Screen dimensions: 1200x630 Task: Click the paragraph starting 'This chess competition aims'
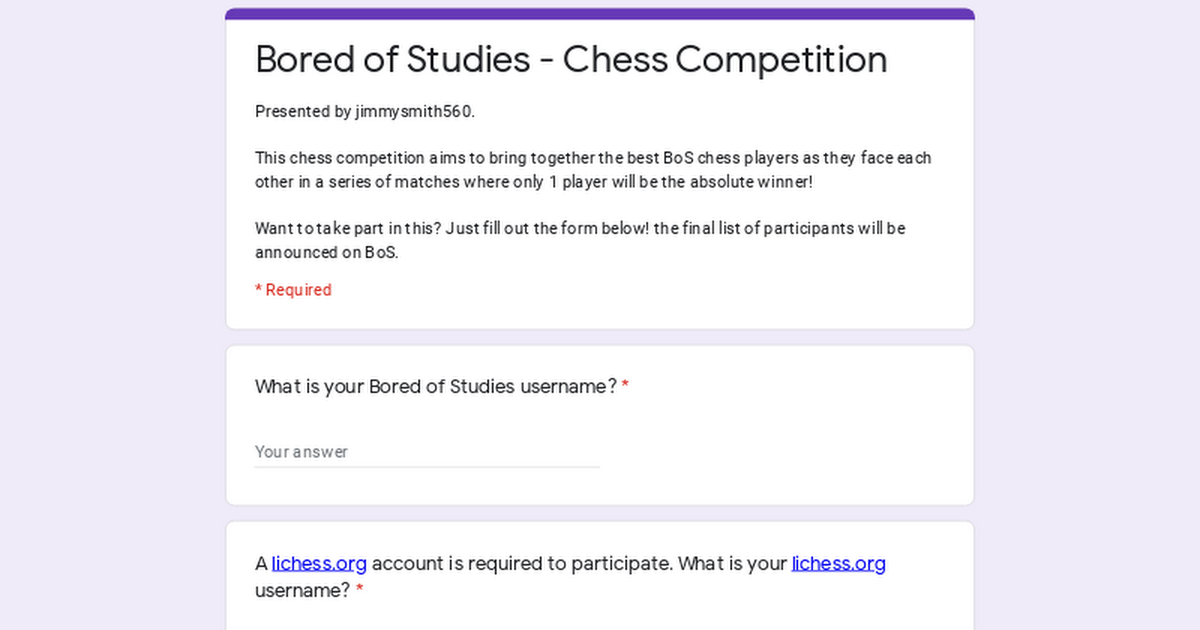[x=593, y=170]
